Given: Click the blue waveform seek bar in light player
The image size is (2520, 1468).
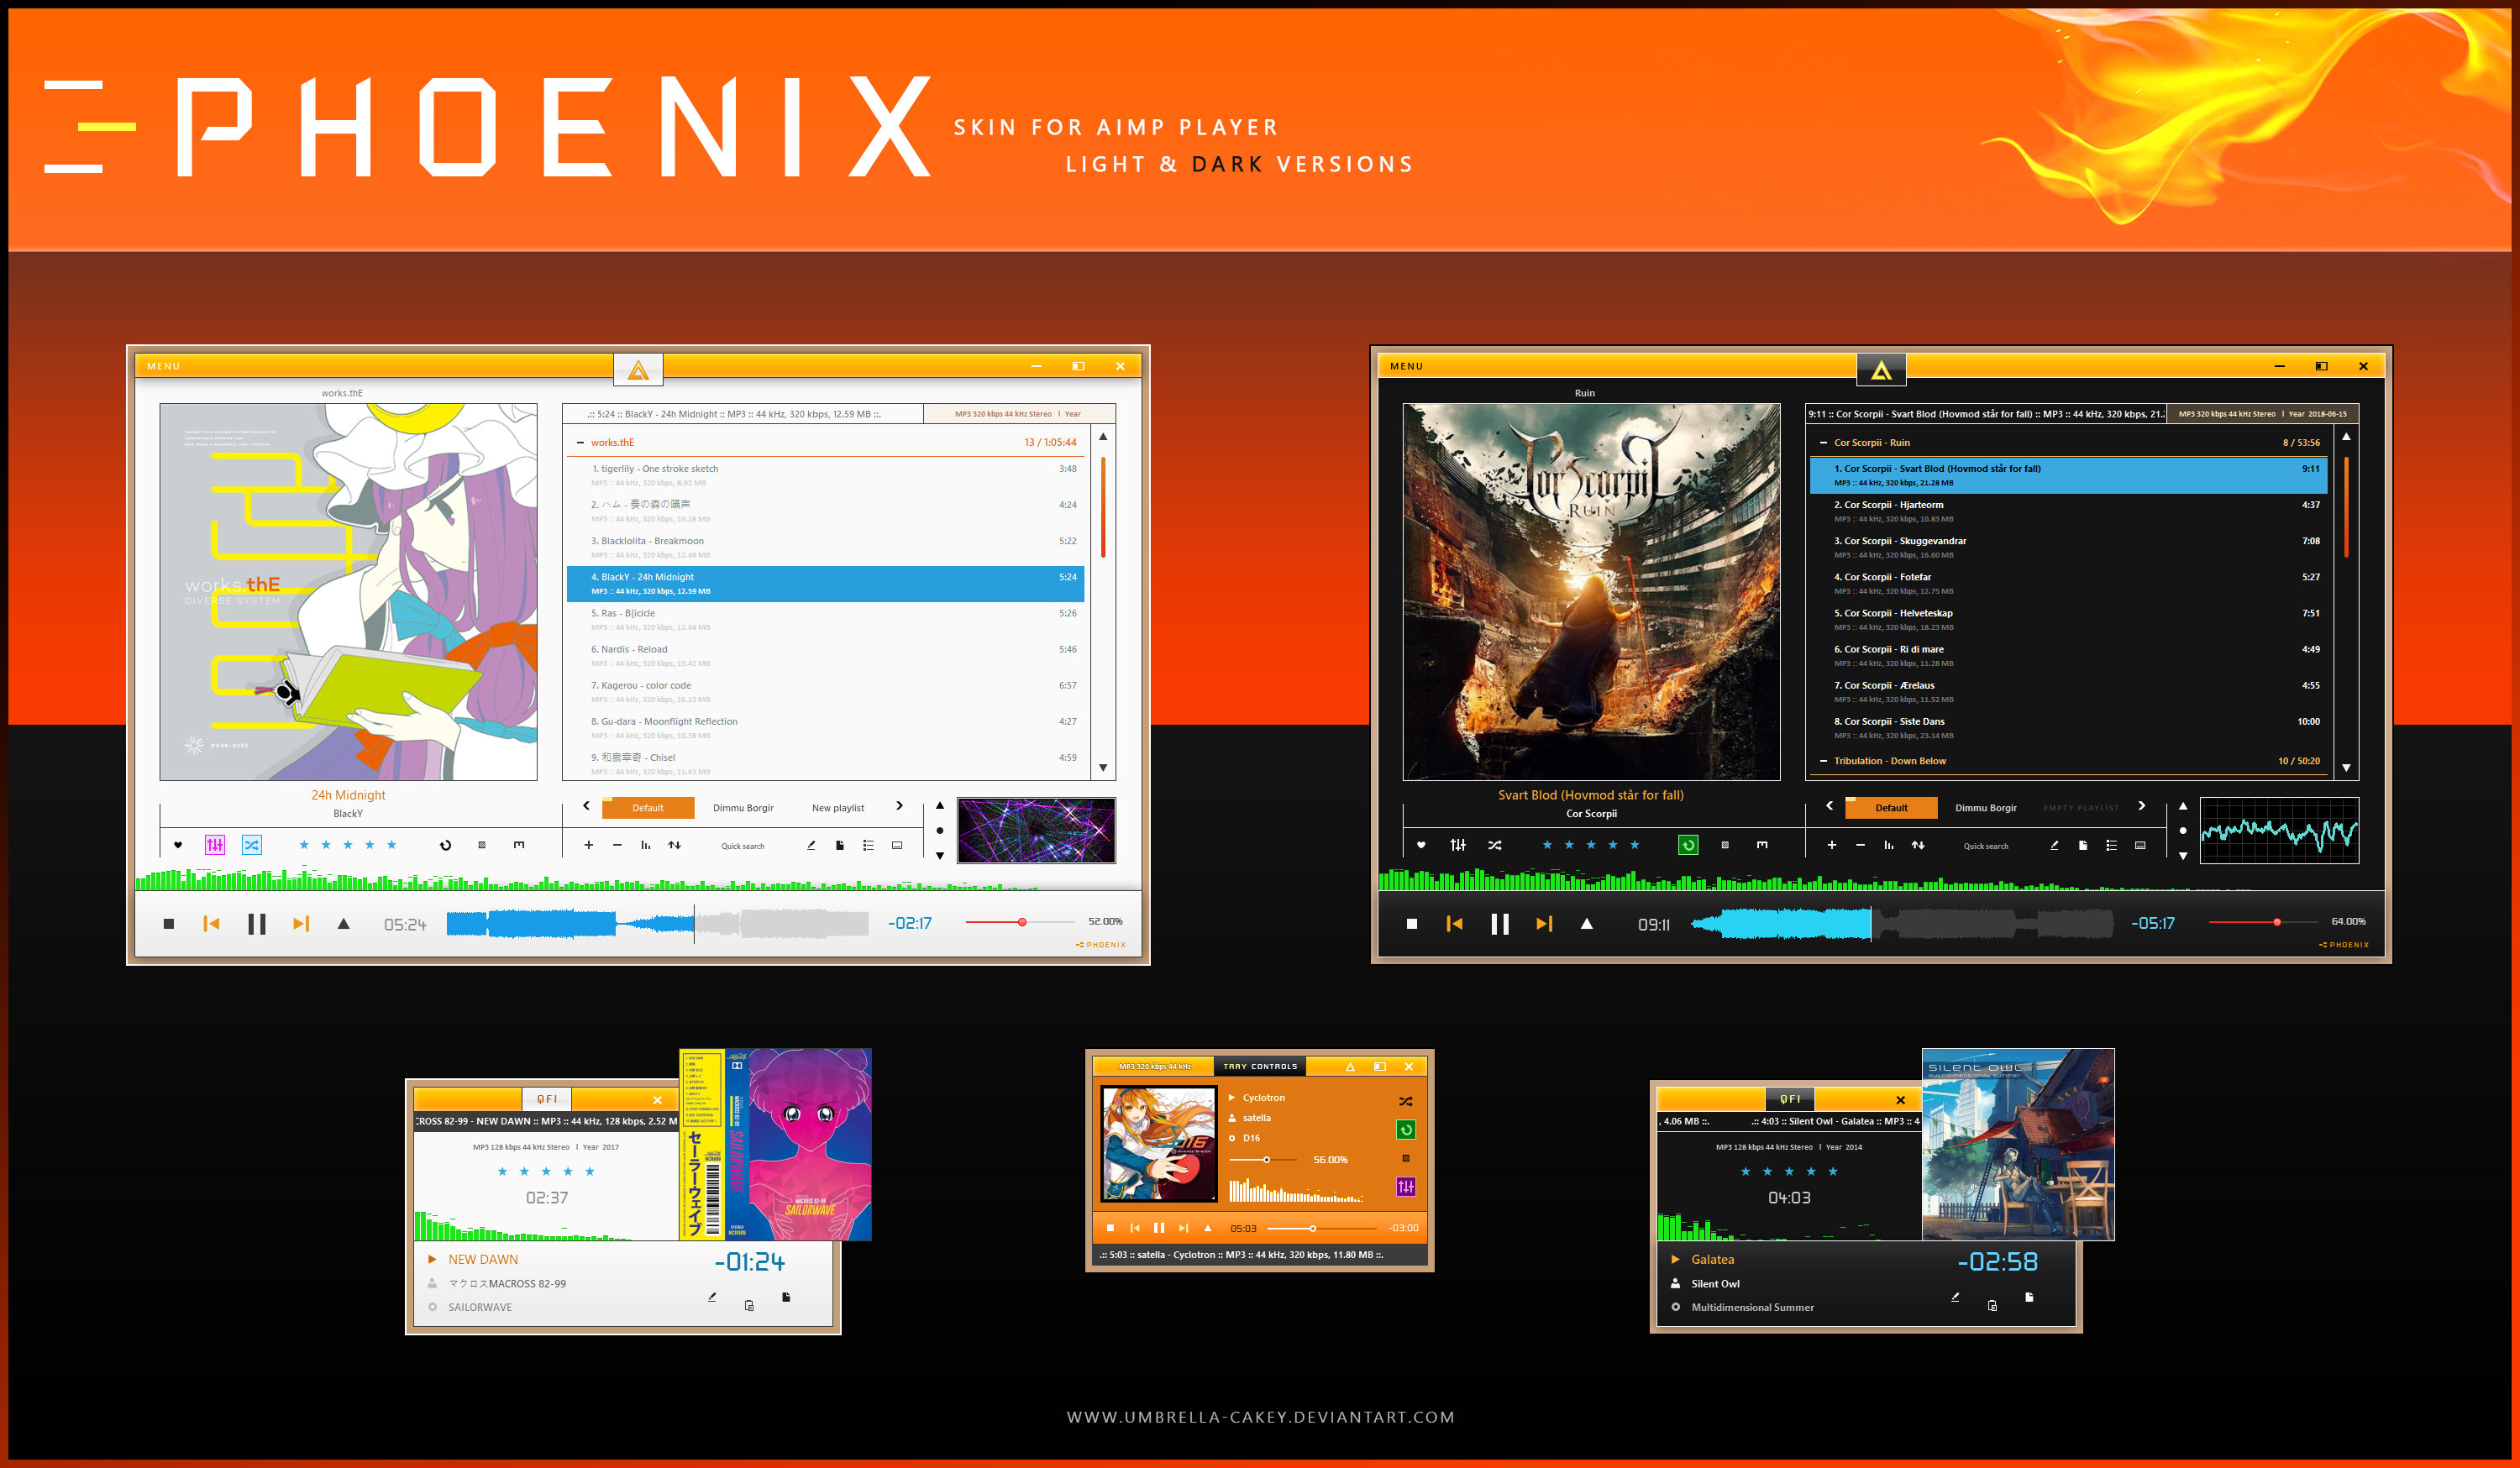Looking at the screenshot, I should [657, 924].
